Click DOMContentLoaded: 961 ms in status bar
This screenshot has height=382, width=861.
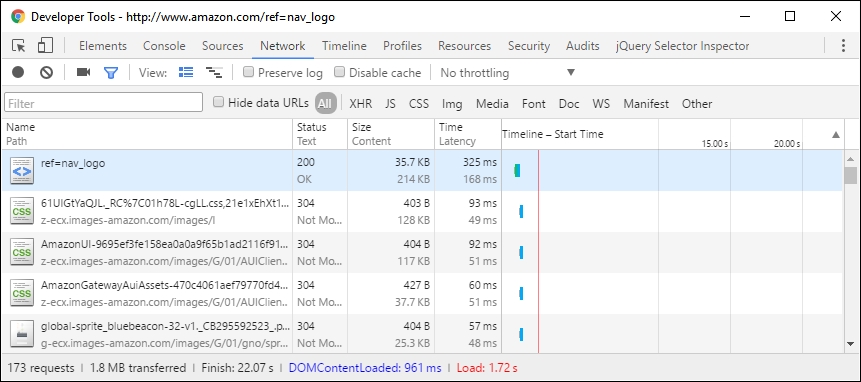(x=365, y=368)
